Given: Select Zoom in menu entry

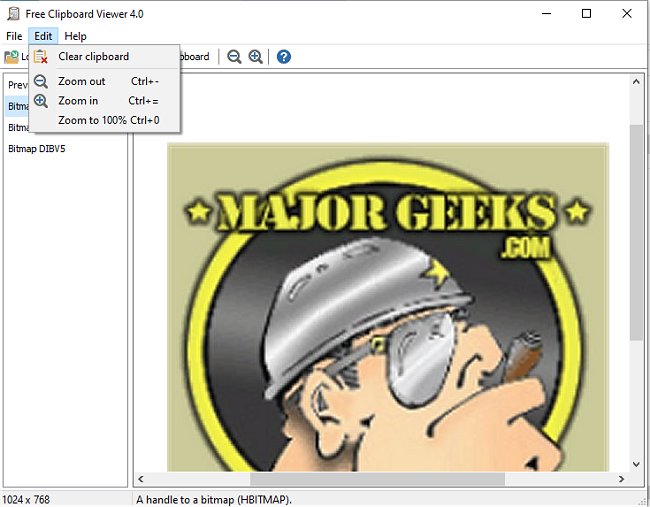Looking at the screenshot, I should click(104, 101).
